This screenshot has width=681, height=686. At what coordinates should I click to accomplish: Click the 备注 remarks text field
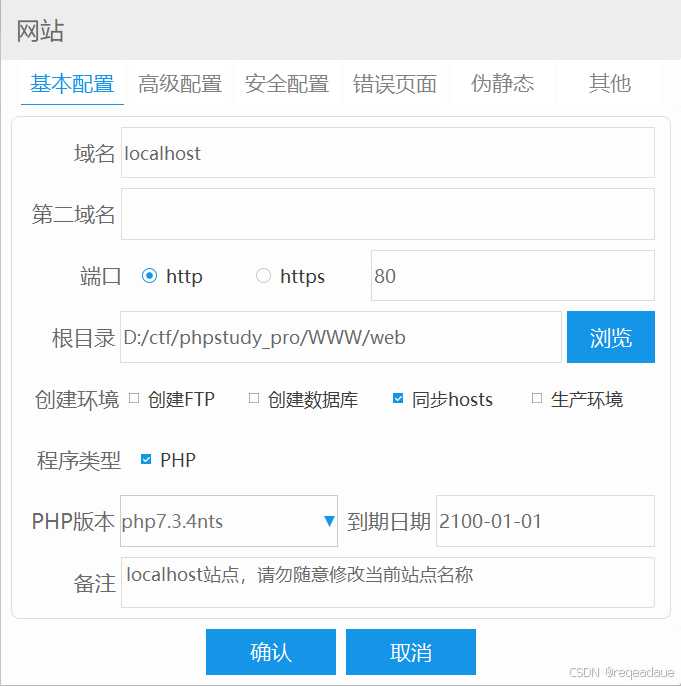388,582
